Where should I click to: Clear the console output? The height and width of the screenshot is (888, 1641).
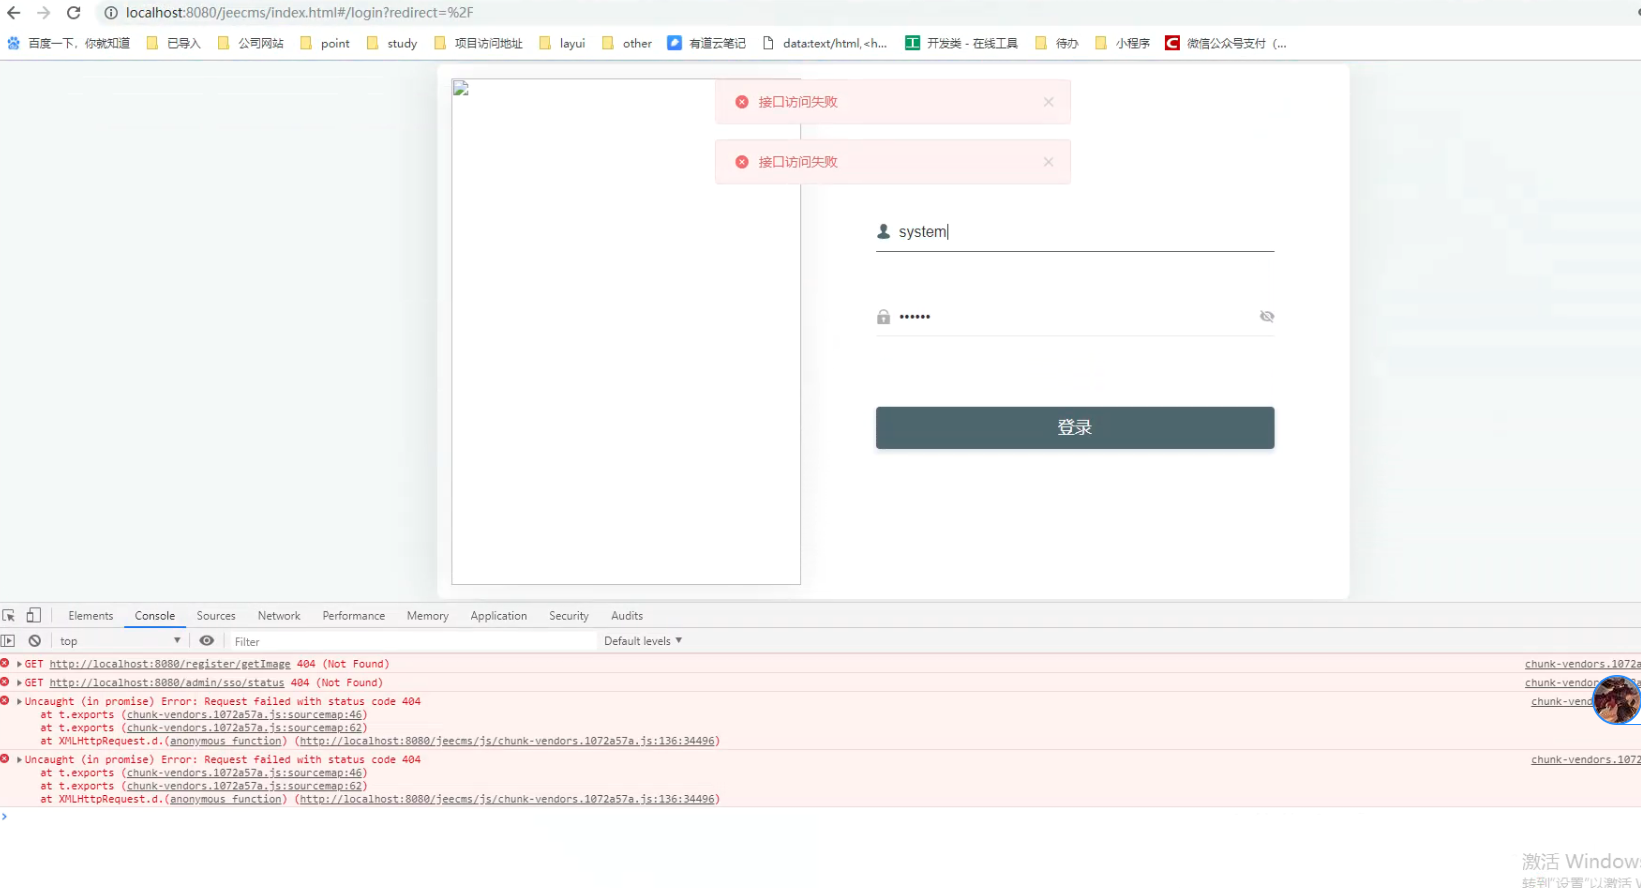[x=35, y=641]
